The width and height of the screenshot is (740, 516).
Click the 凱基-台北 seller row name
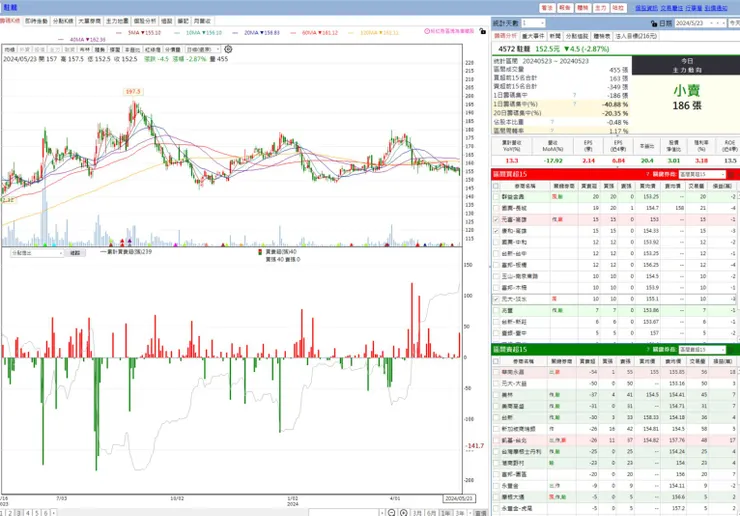point(513,440)
